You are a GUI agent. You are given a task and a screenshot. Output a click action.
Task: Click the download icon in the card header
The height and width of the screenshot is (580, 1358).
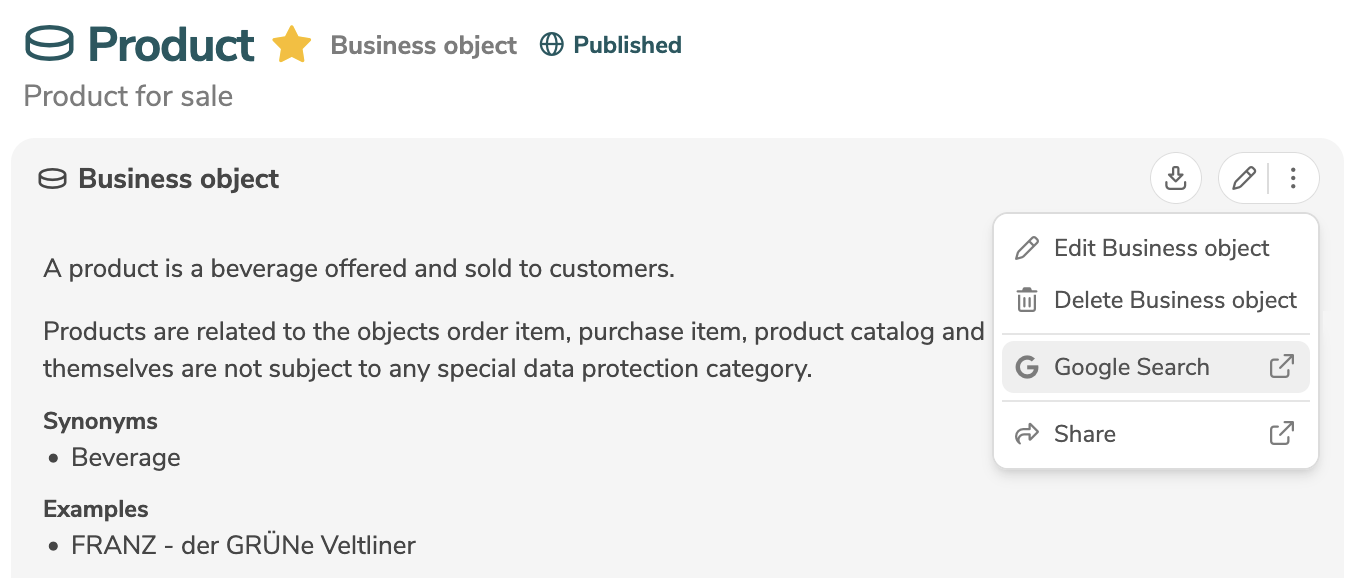pyautogui.click(x=1175, y=178)
